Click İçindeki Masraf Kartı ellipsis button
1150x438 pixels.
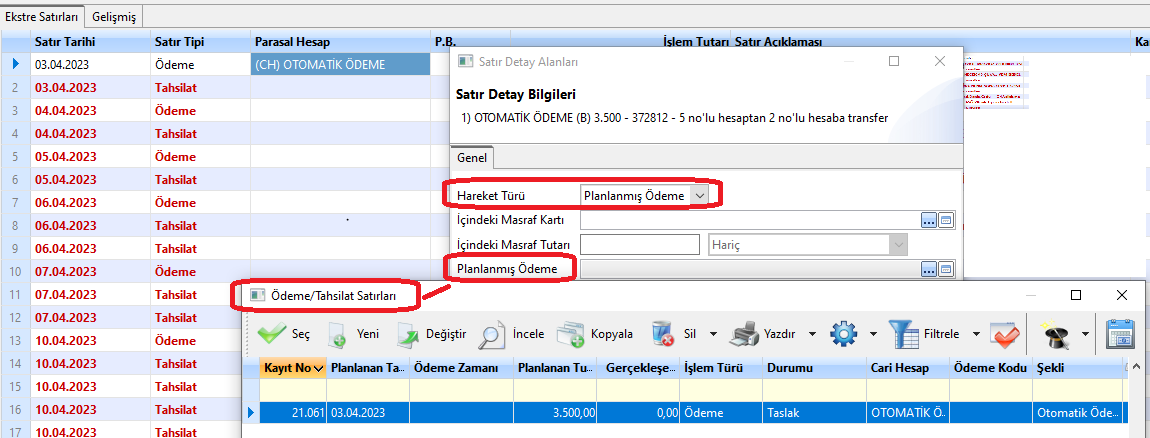click(928, 220)
